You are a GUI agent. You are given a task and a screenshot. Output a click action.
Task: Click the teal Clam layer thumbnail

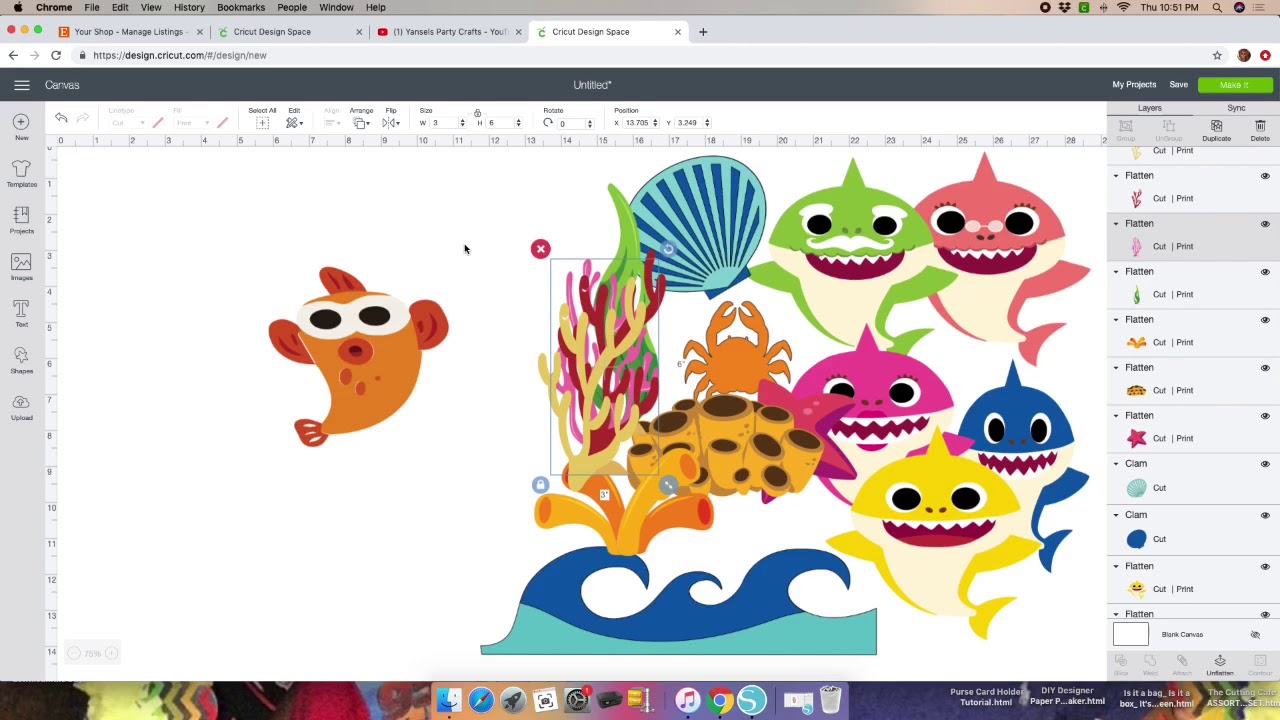(1136, 488)
